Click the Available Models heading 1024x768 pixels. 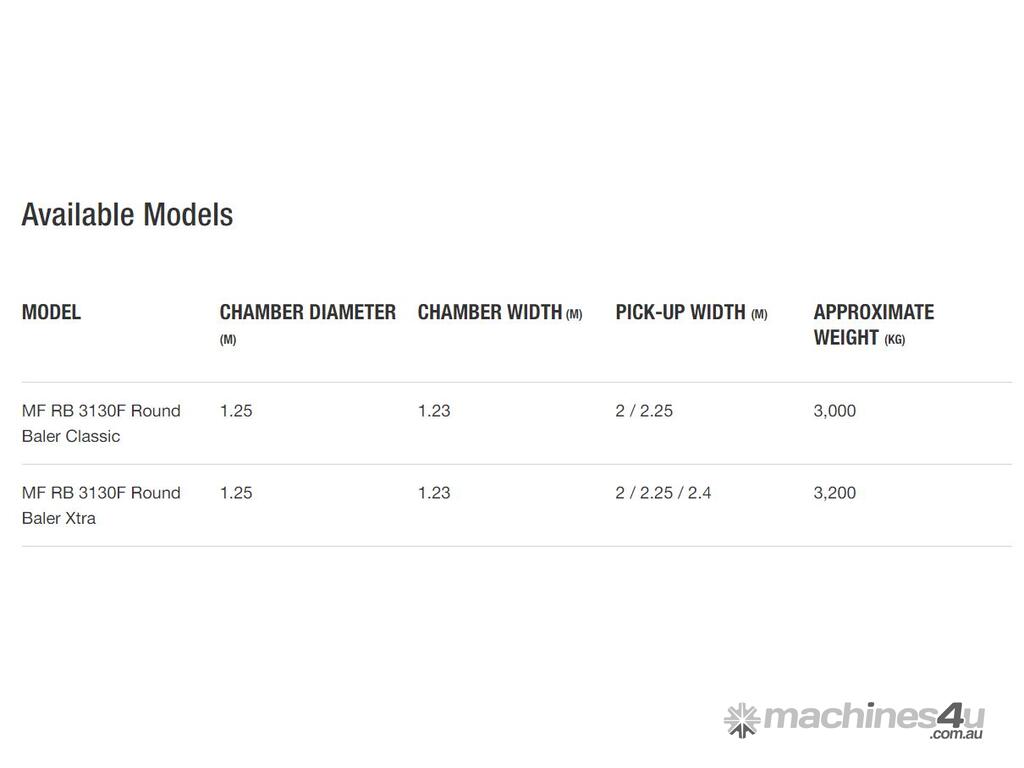click(127, 214)
